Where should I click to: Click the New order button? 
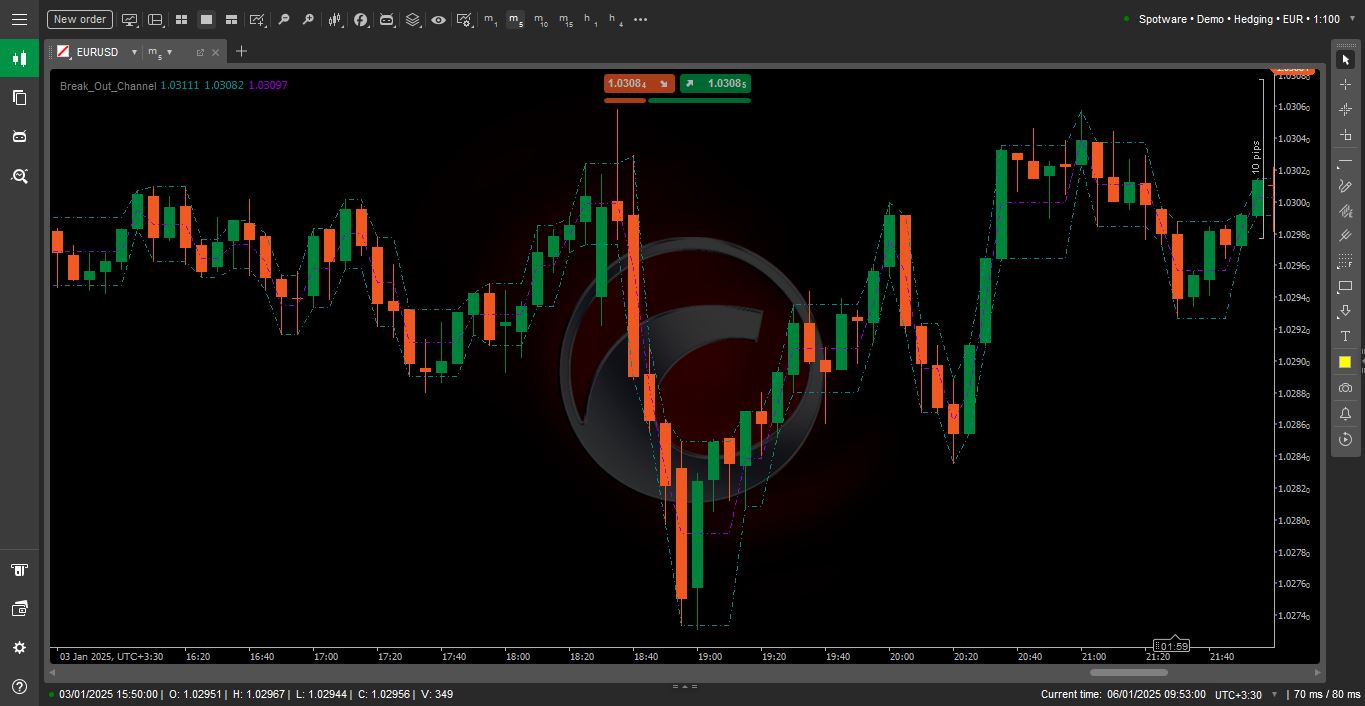tap(79, 19)
